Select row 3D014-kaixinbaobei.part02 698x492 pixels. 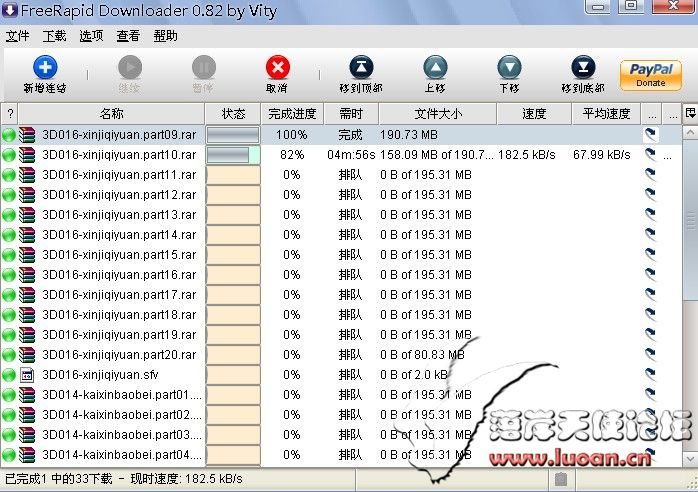click(341, 415)
